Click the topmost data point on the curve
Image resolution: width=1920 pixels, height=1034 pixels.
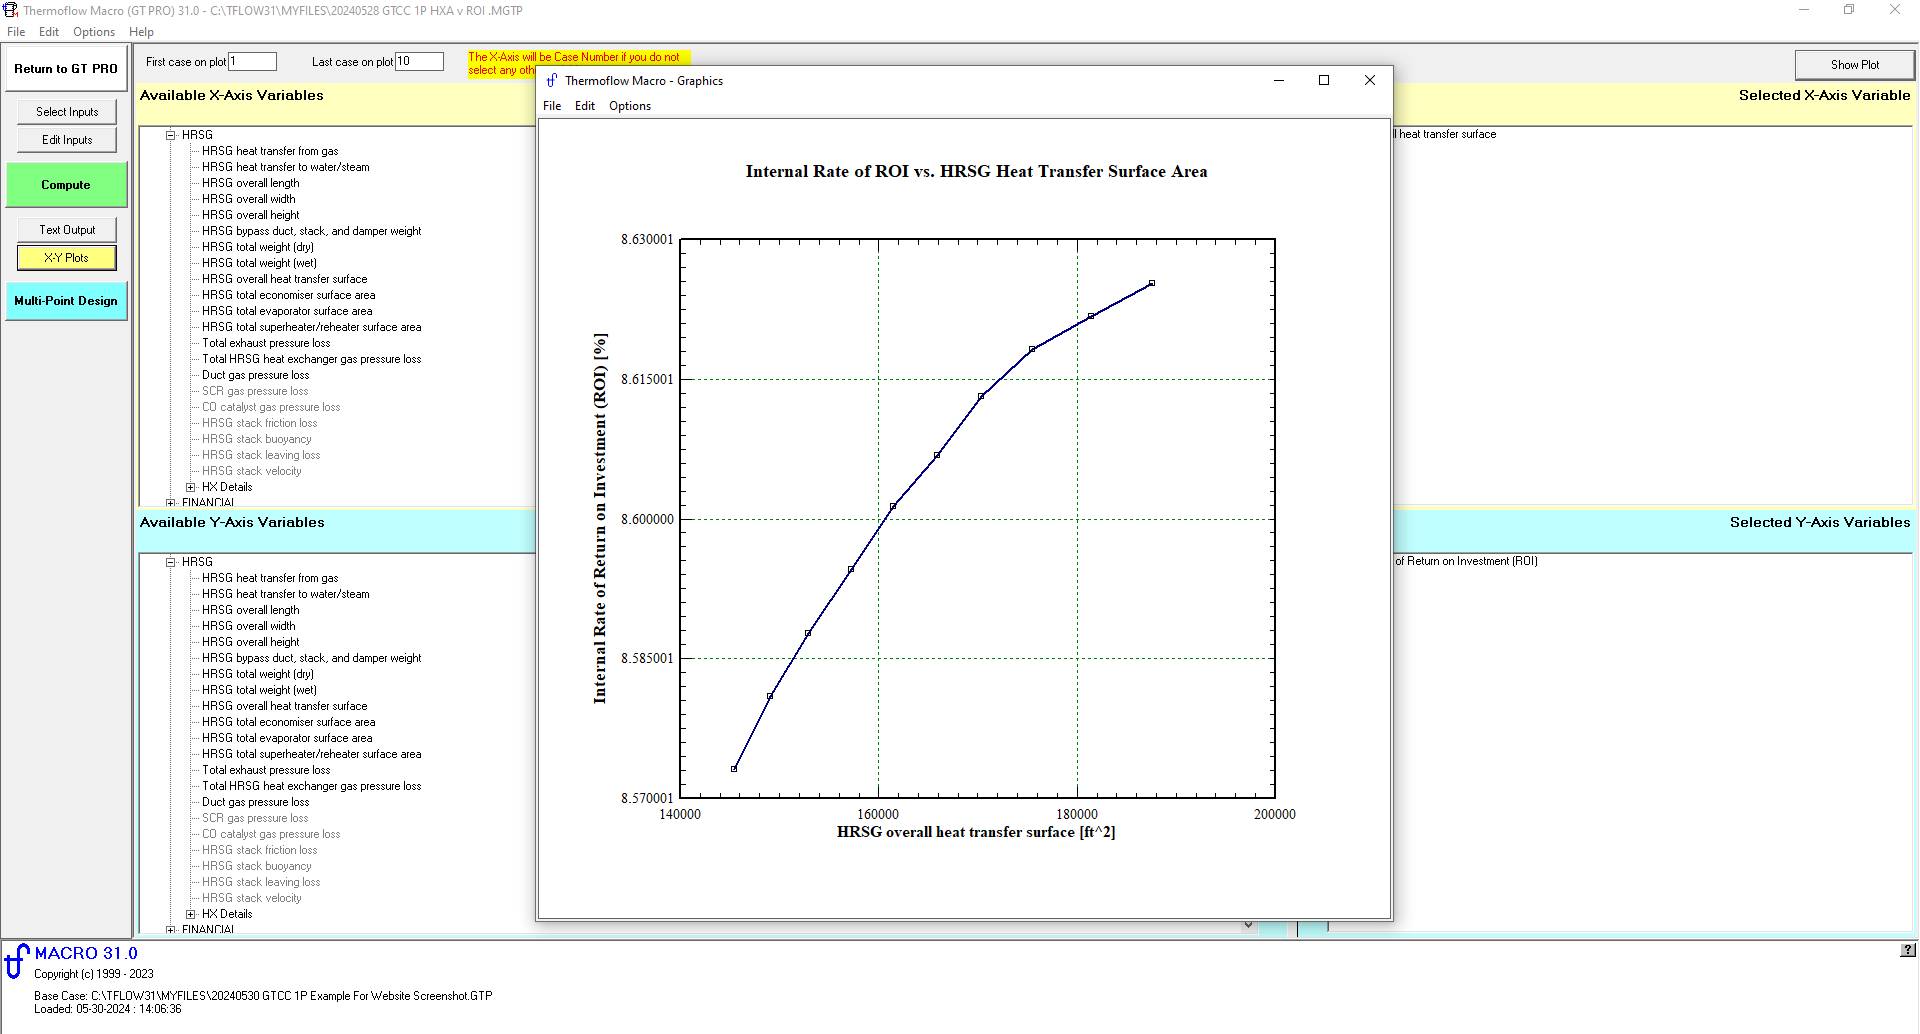(1152, 283)
